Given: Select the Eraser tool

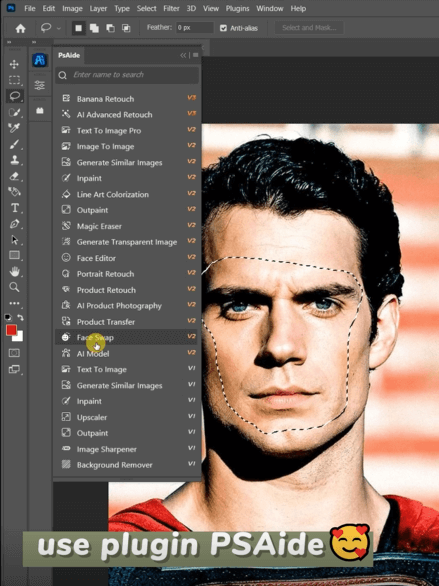Looking at the screenshot, I should [x=14, y=176].
